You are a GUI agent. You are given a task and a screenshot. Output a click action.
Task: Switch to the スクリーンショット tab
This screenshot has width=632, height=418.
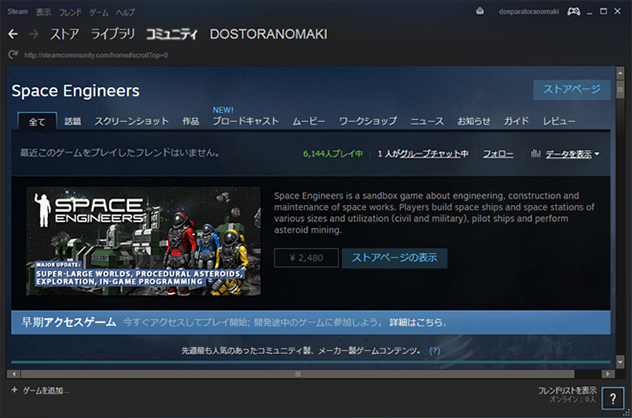click(131, 121)
